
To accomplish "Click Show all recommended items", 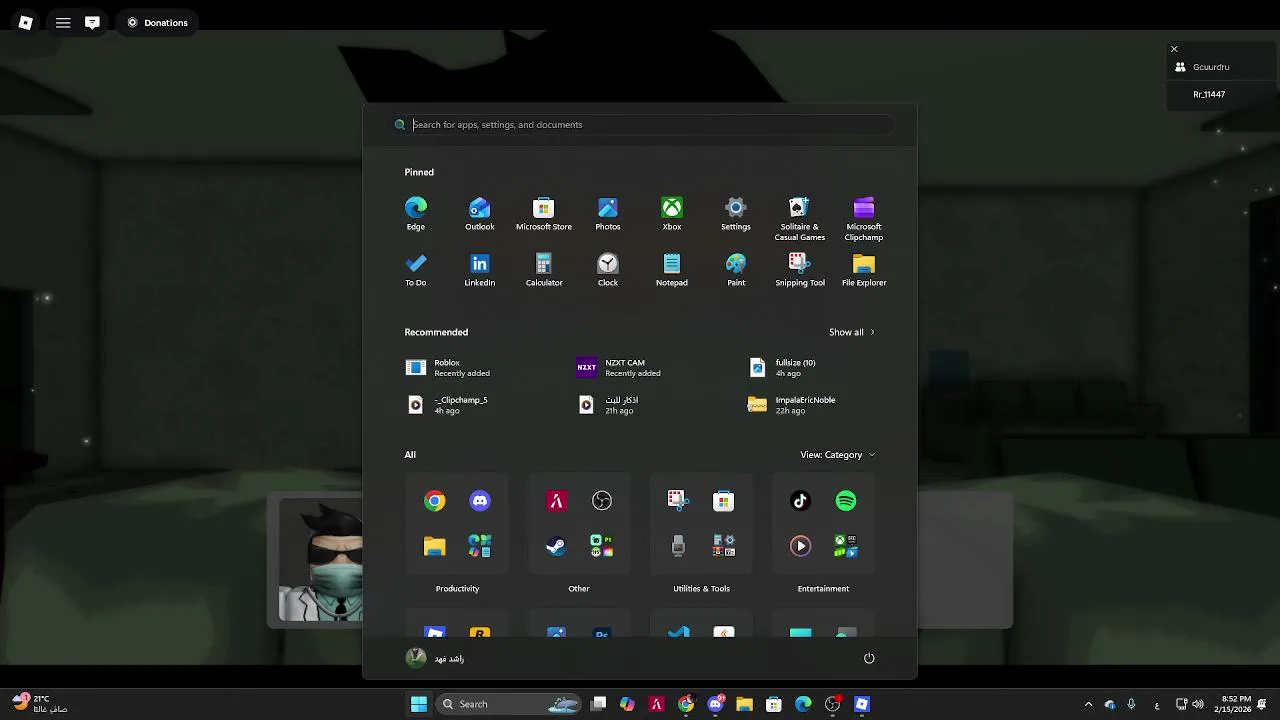I will pos(852,332).
